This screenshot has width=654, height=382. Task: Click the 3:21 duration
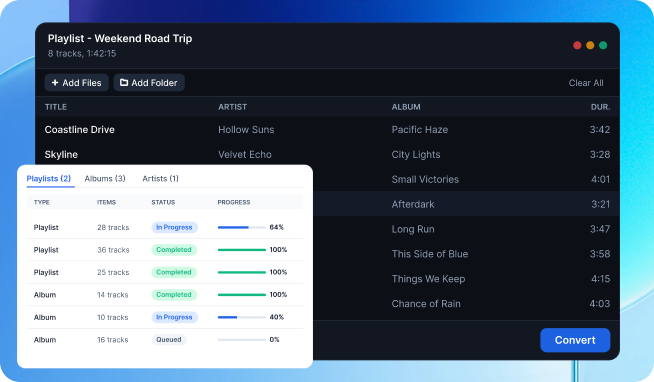point(601,204)
